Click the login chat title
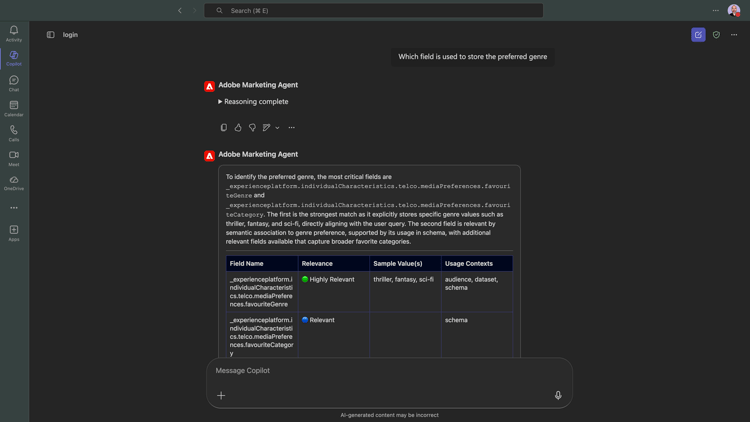750x422 pixels. [x=70, y=34]
